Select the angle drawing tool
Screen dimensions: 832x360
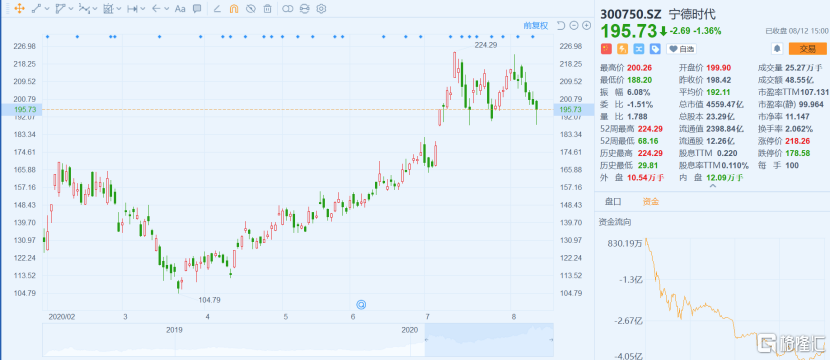[x=217, y=8]
